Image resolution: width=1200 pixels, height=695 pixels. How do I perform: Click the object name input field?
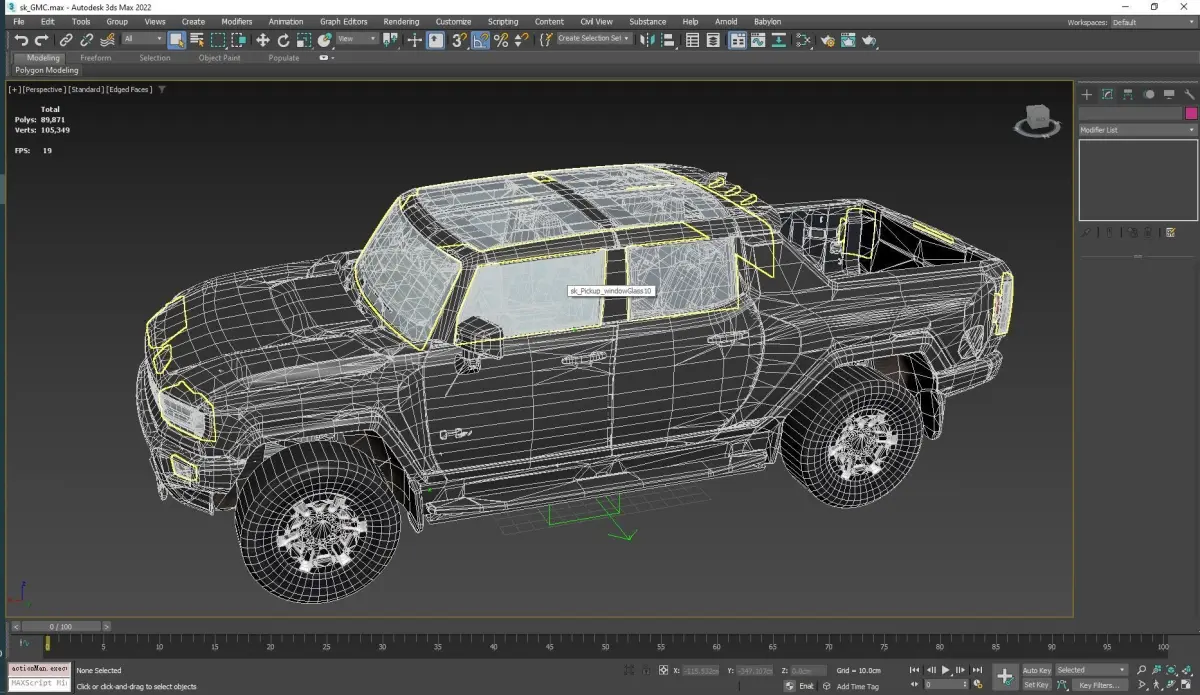[x=1130, y=114]
